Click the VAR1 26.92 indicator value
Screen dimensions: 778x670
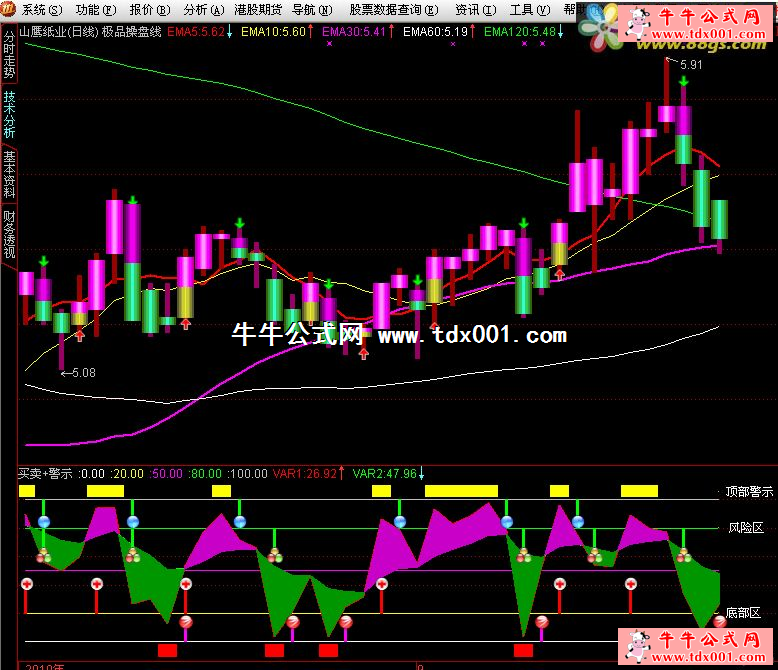[x=304, y=474]
